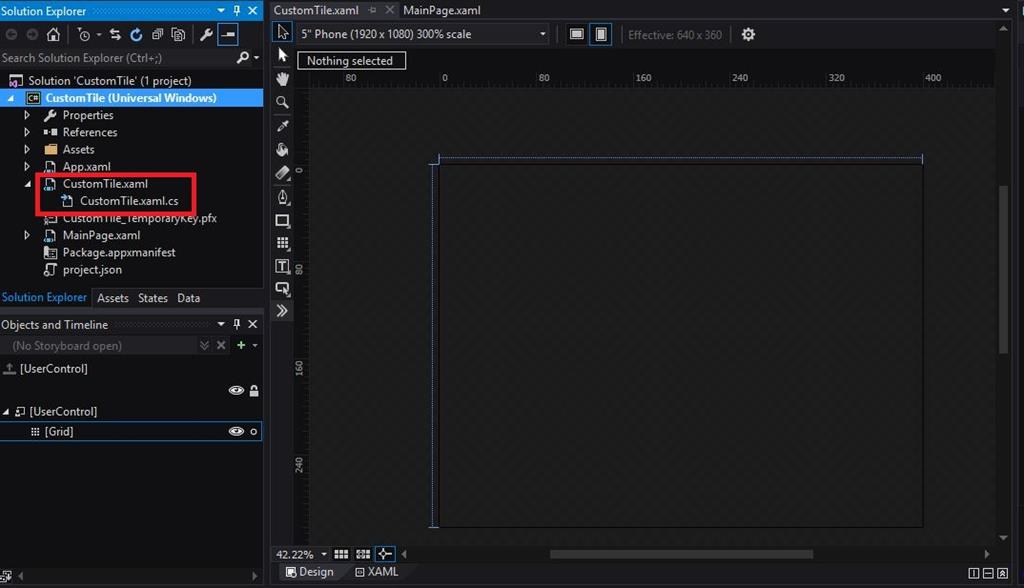Open the zoom level selector showing 42.22%

pos(298,554)
